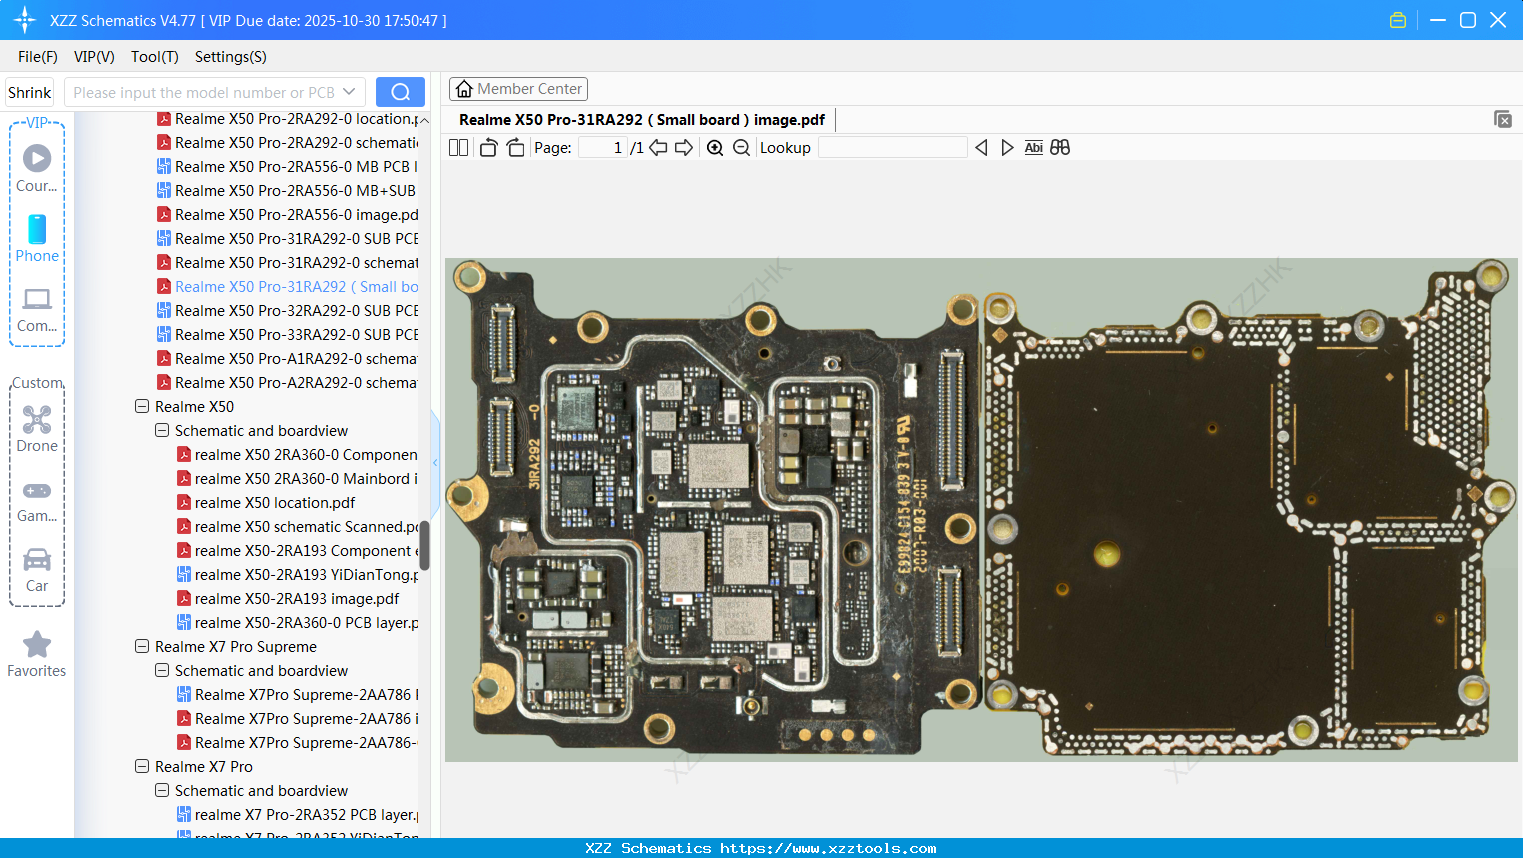The height and width of the screenshot is (858, 1523).
Task: Click the binoculars search icon
Action: [x=1060, y=148]
